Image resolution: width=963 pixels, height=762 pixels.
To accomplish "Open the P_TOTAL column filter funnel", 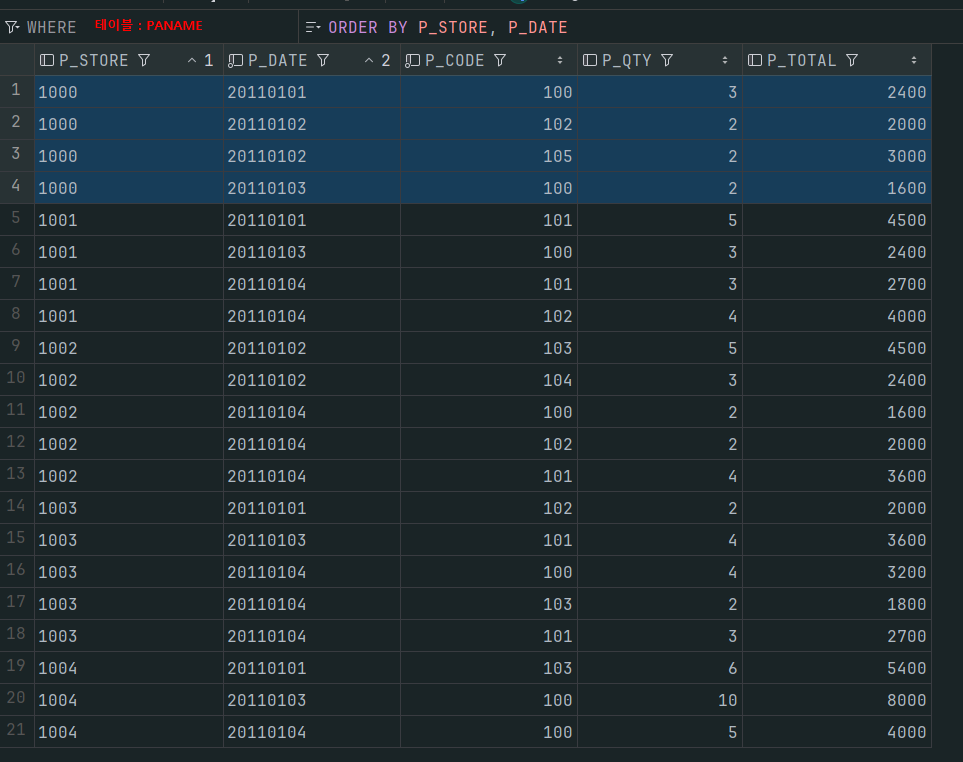I will tap(852, 60).
